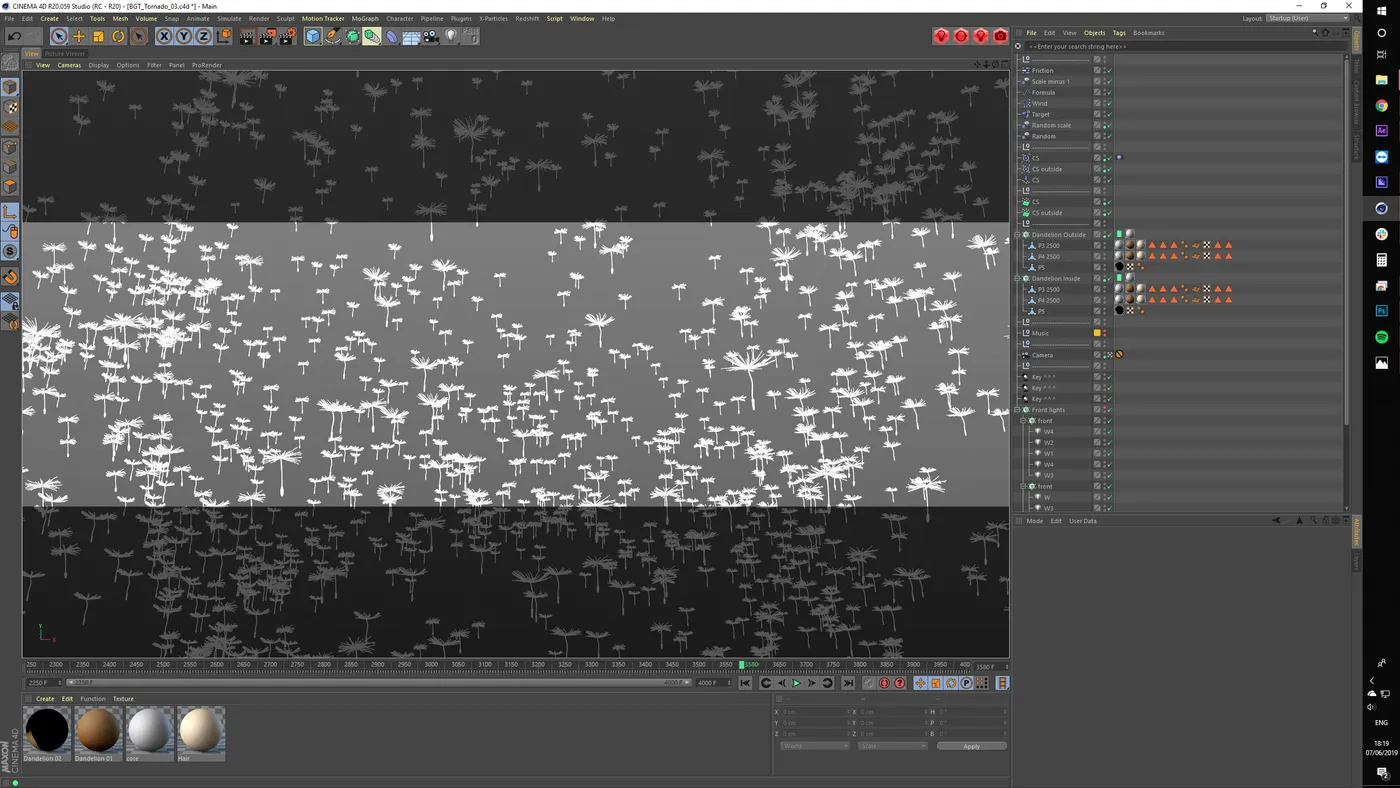The image size is (1400, 788).
Task: Toggle the Y axis lock icon
Action: (x=184, y=36)
